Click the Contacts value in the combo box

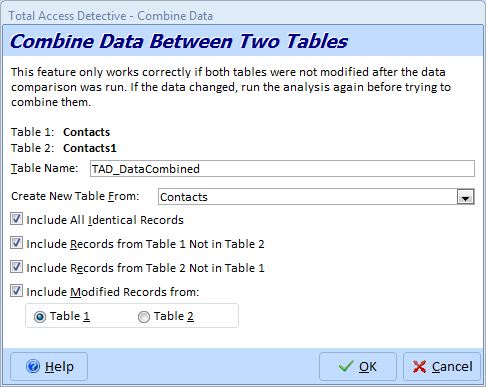184,197
